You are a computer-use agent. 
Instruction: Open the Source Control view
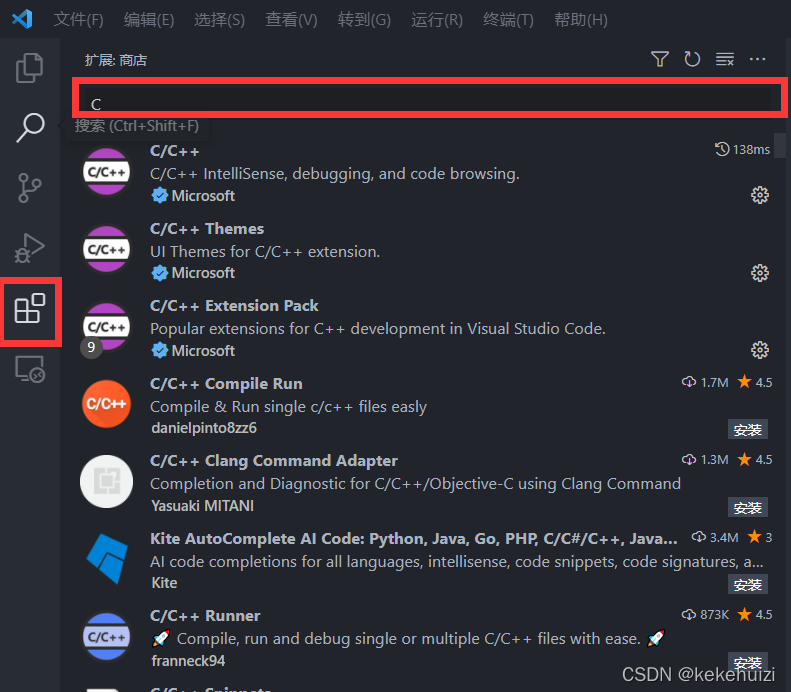click(29, 188)
